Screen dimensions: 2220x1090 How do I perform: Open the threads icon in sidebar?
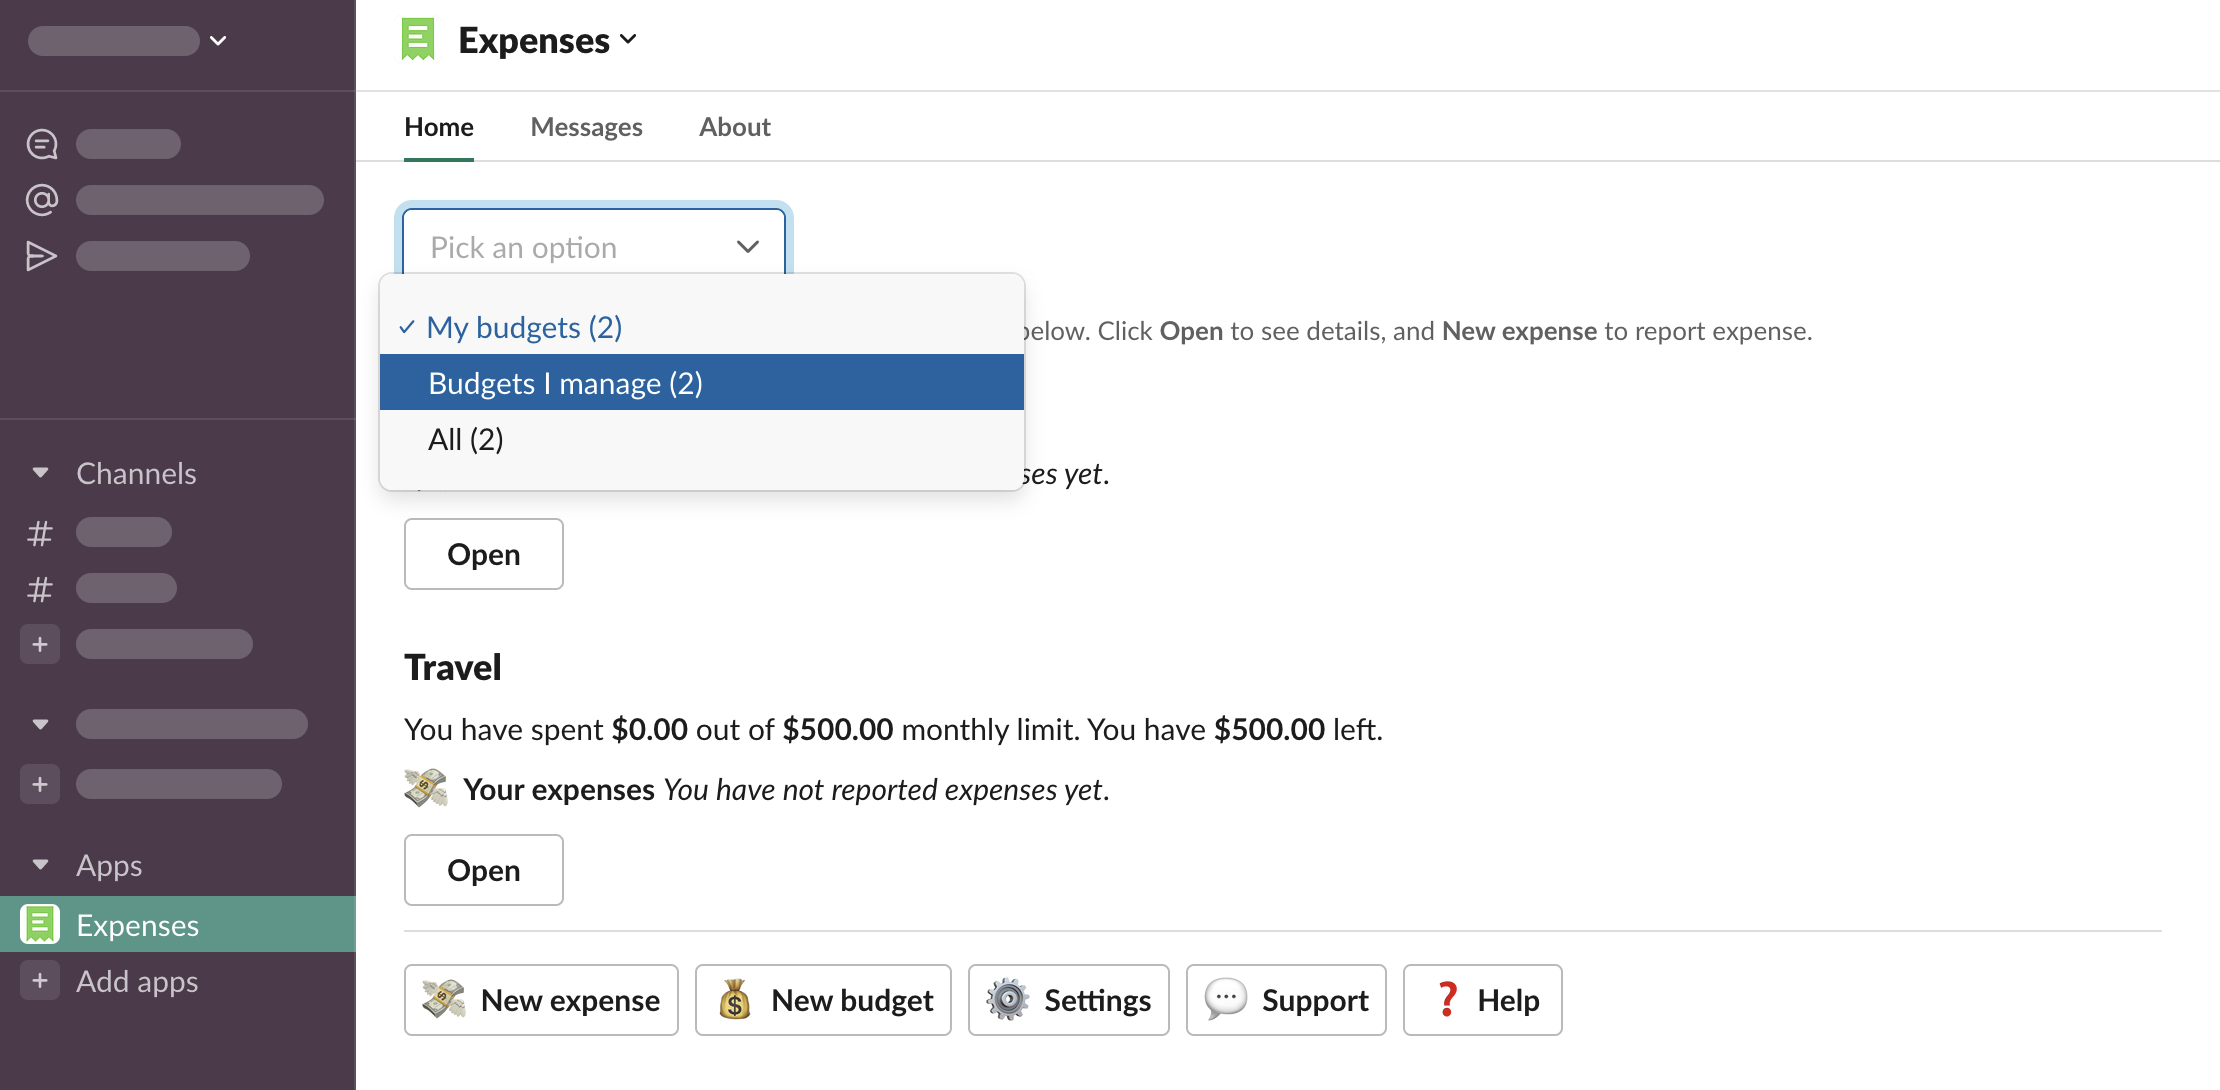click(x=41, y=144)
